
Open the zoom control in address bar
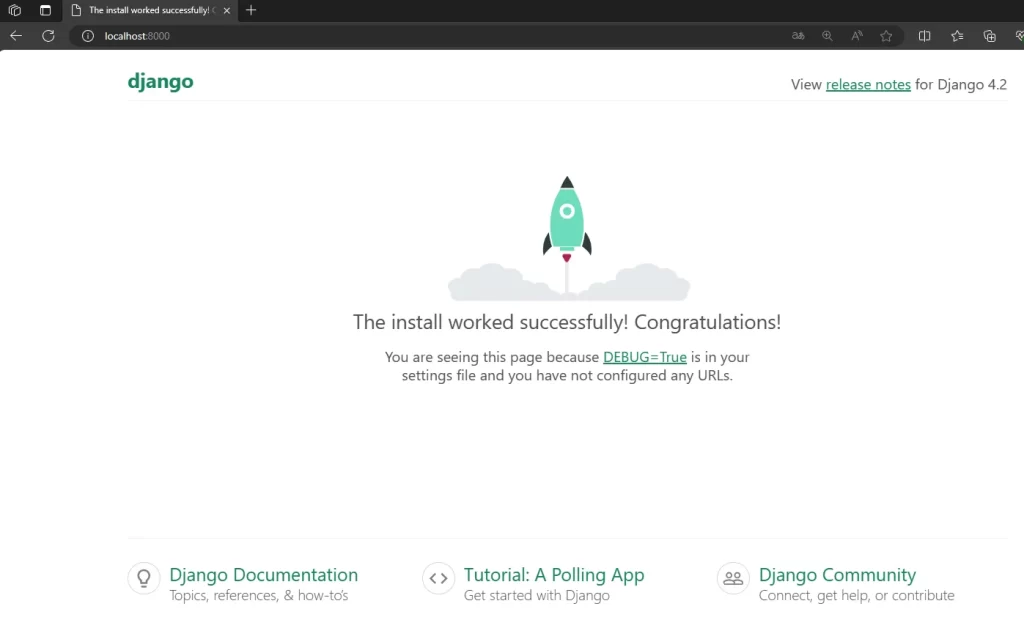(827, 36)
